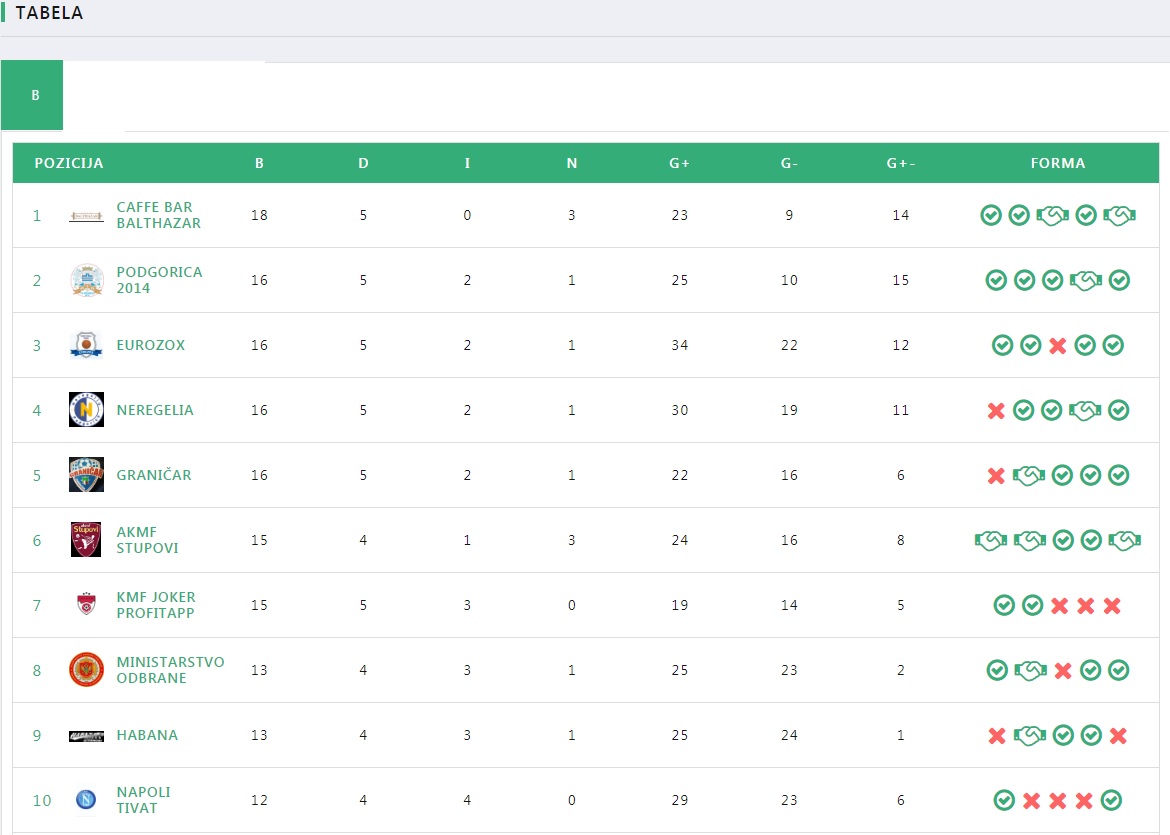Image resolution: width=1170 pixels, height=835 pixels.
Task: Click the Napoli Tivat team logo
Action: [86, 800]
